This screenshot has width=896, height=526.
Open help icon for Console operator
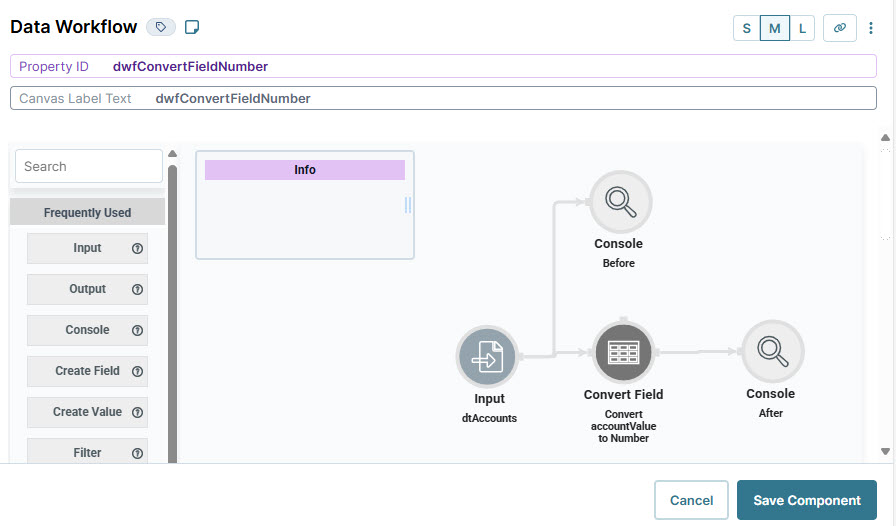tap(137, 330)
